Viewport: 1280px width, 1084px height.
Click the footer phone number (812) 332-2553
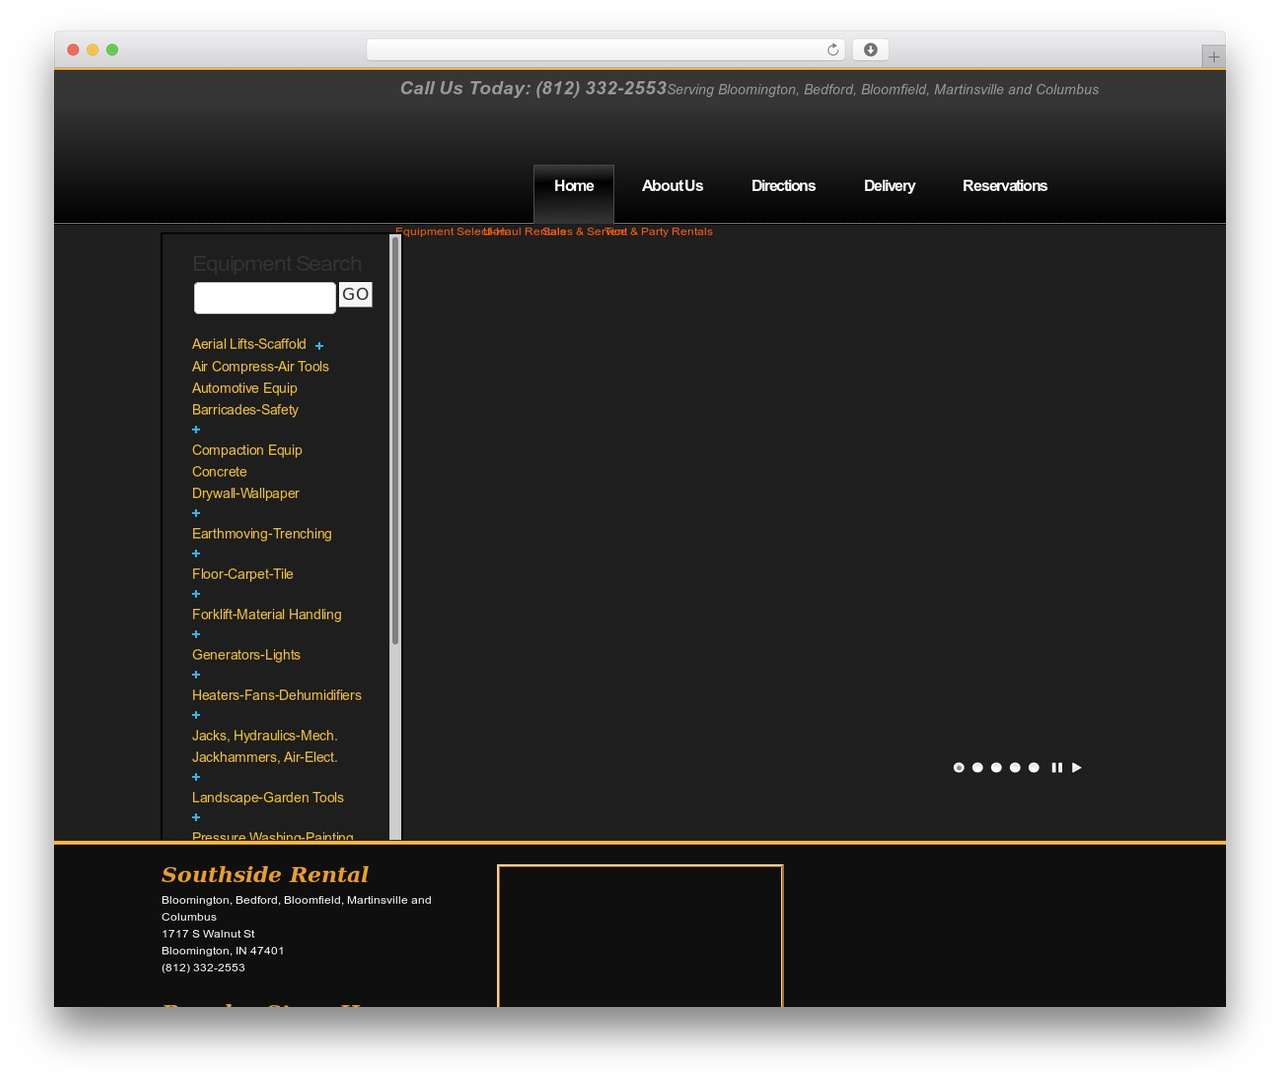[x=203, y=968]
